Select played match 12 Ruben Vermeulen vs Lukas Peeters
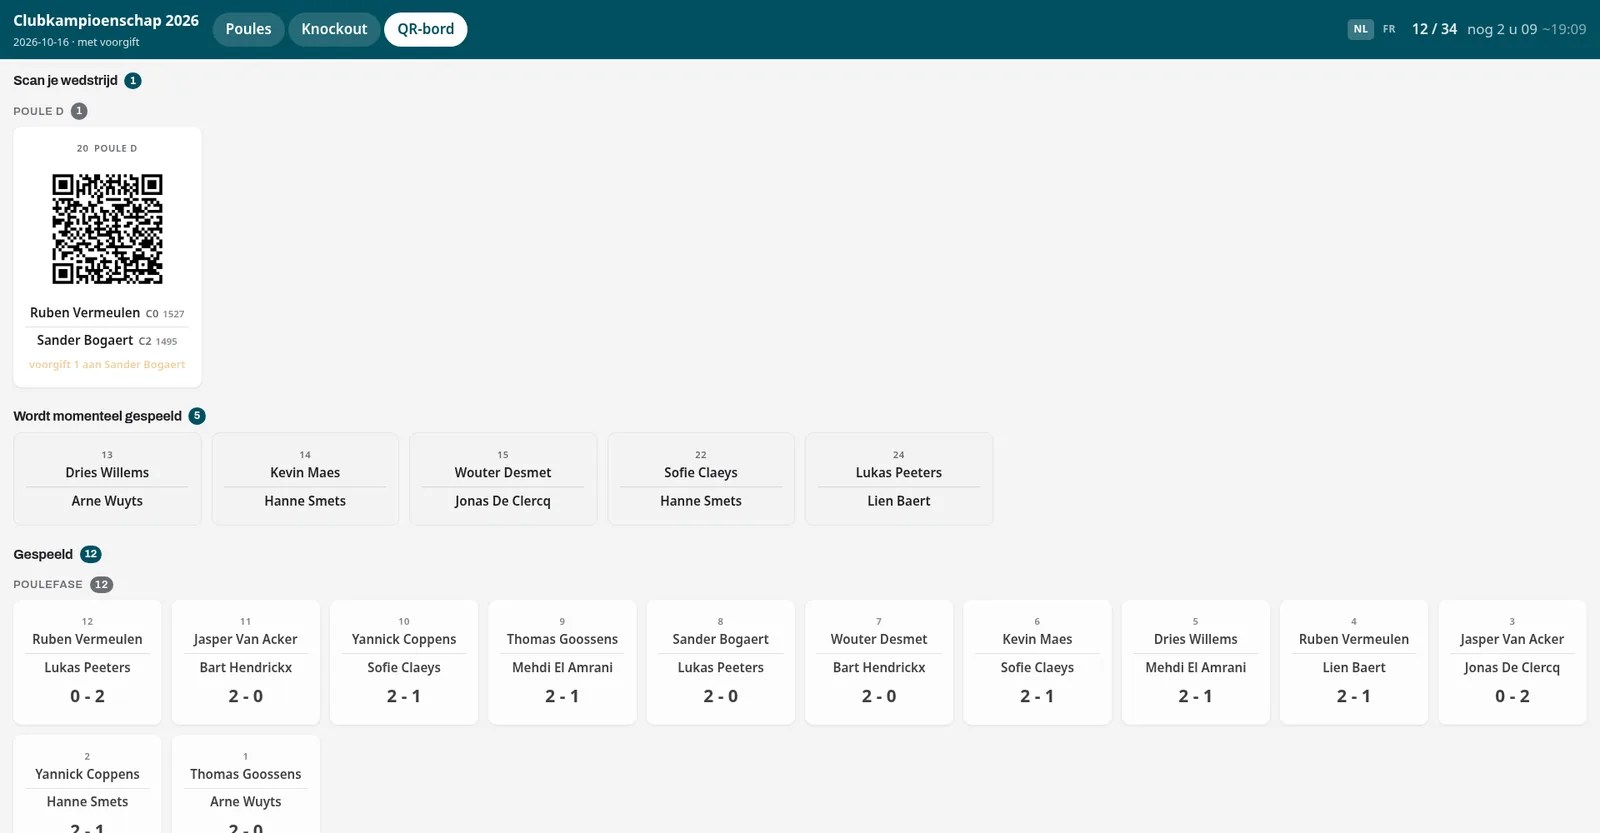Viewport: 1600px width, 833px height. (87, 662)
